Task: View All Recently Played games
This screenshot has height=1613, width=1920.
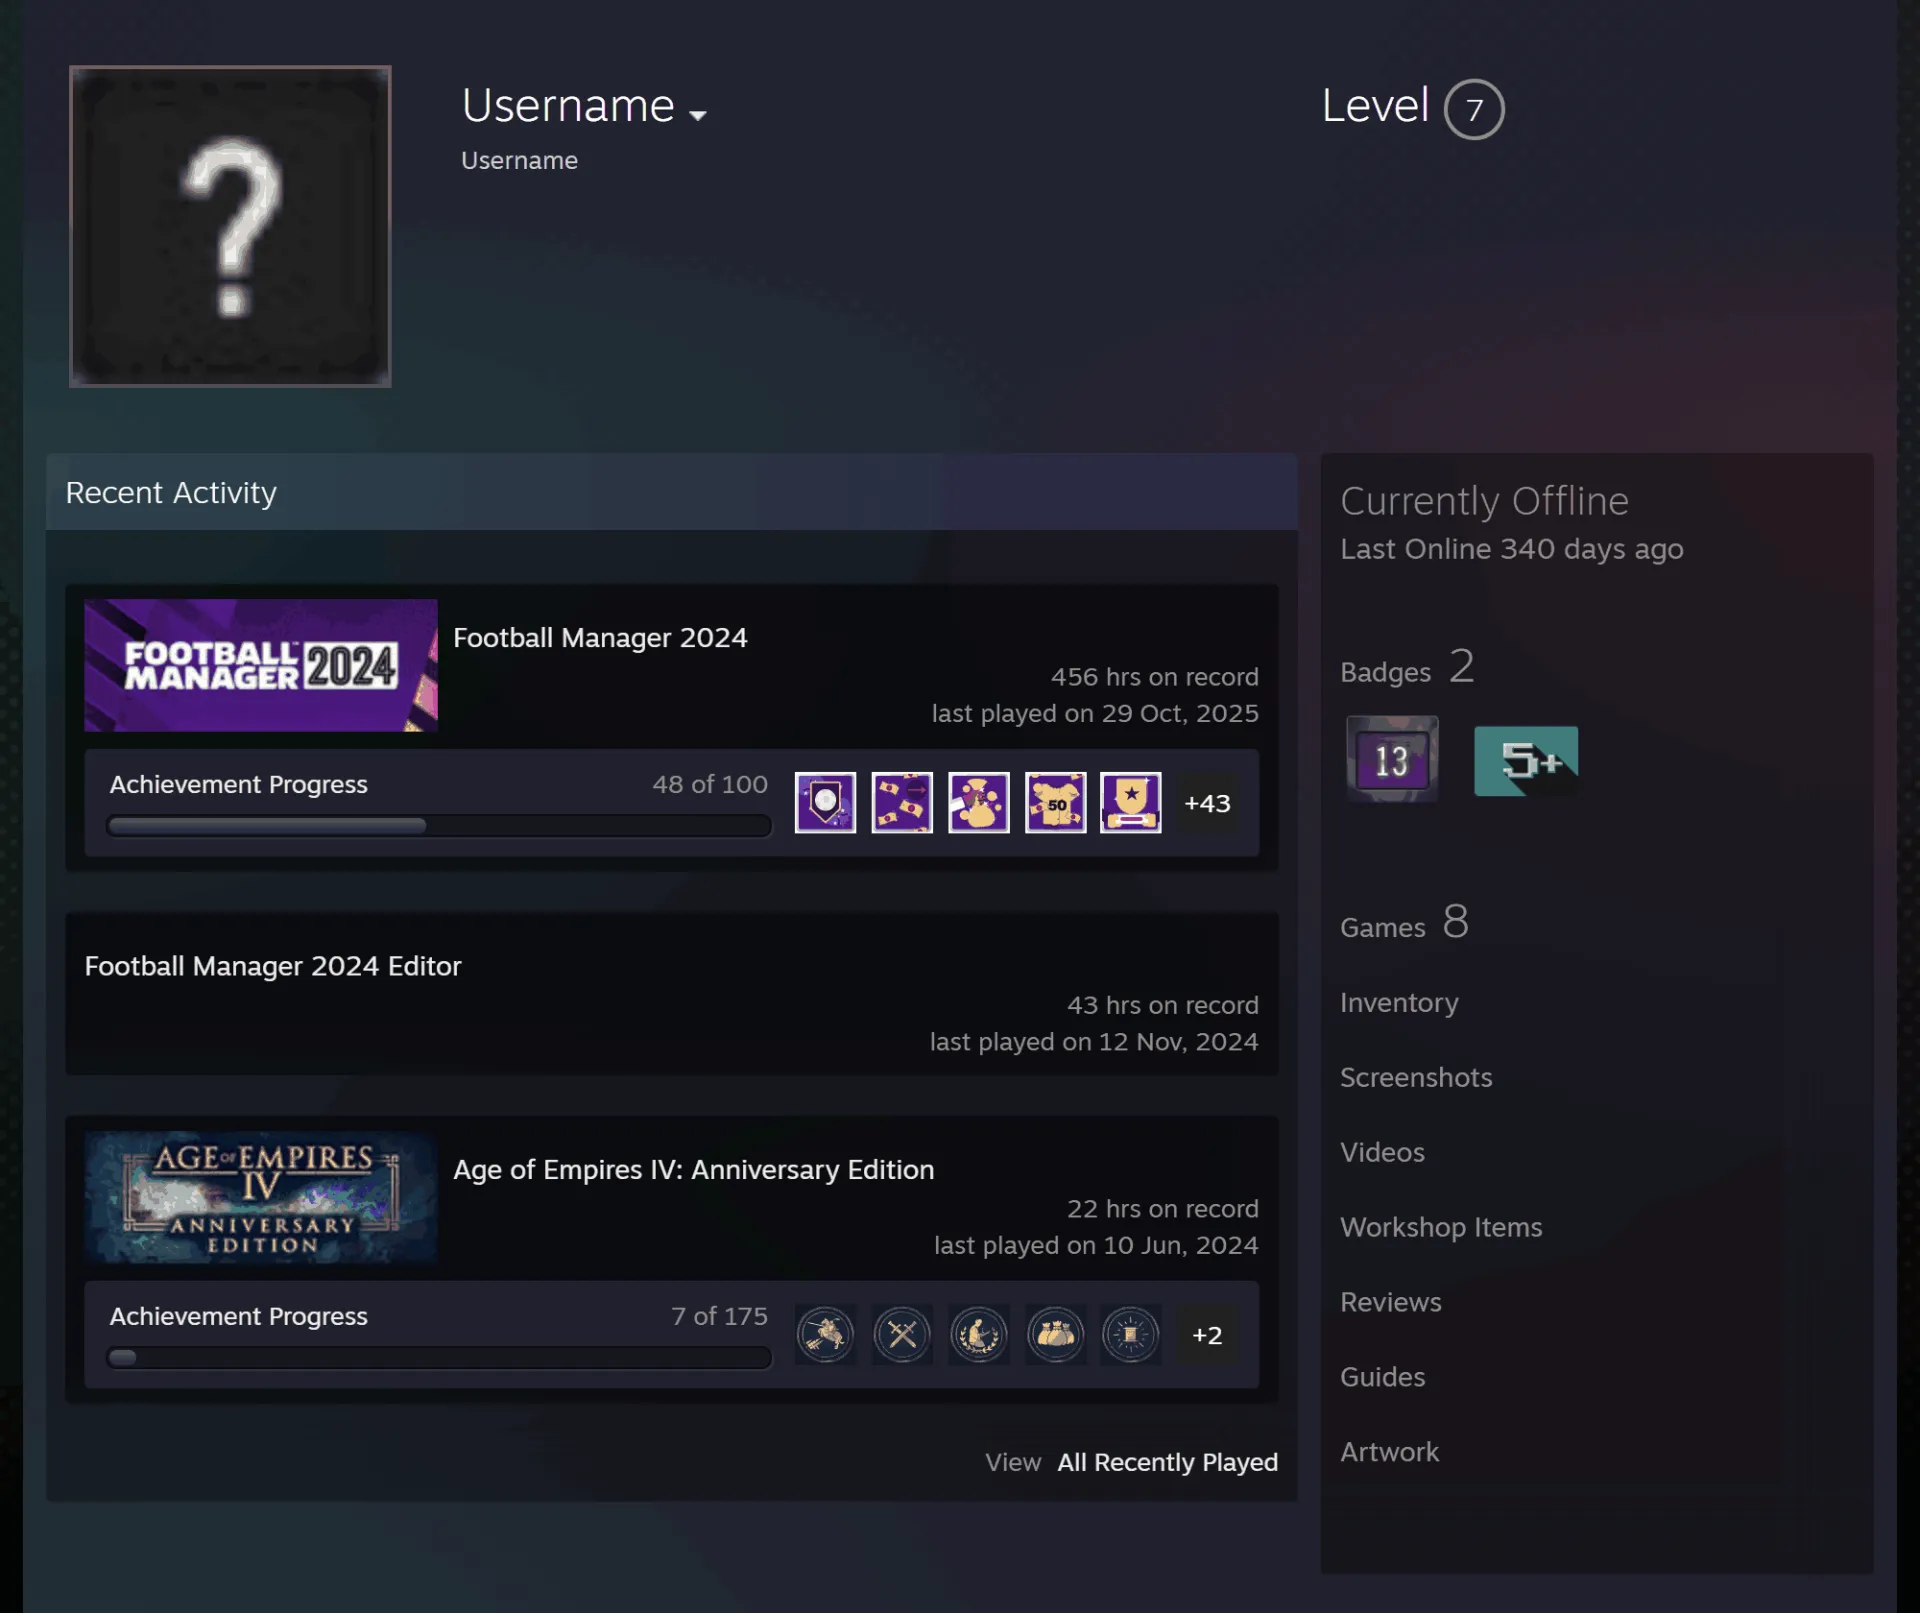Action: coord(1168,1462)
